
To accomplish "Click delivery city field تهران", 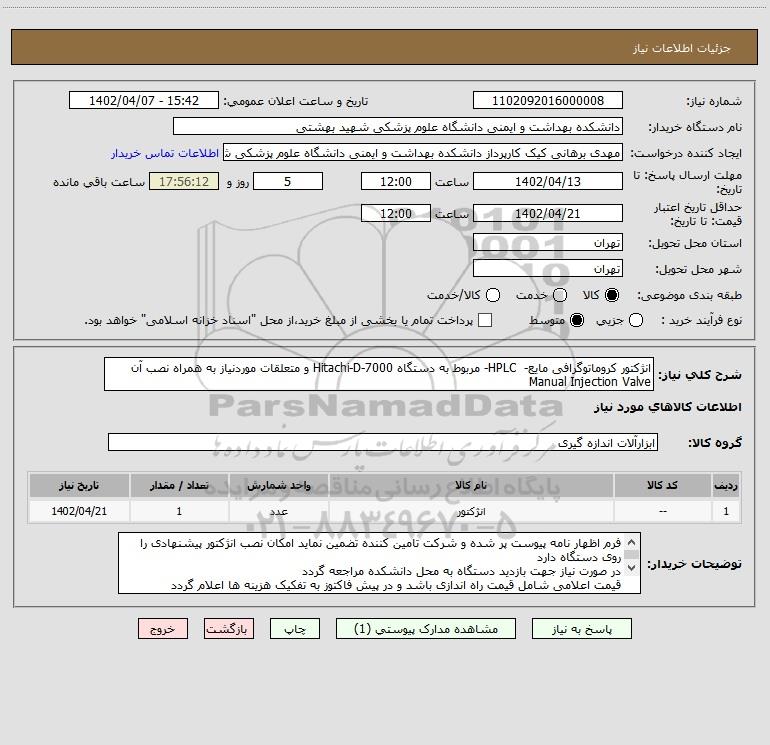I will [548, 268].
